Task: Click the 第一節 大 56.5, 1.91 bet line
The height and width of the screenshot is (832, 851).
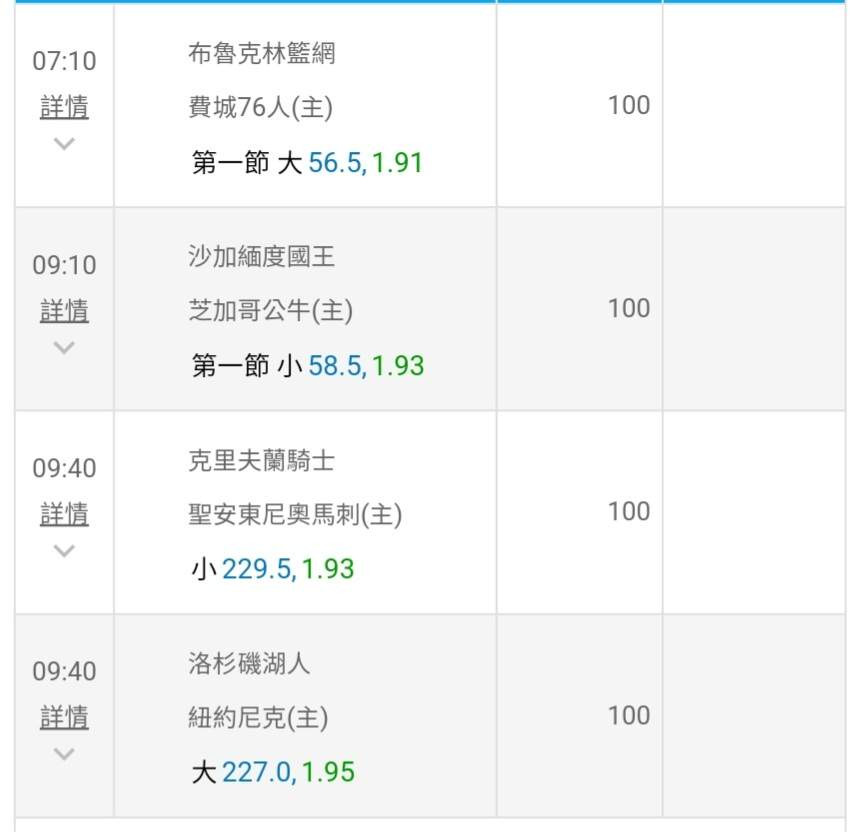Action: coord(307,163)
